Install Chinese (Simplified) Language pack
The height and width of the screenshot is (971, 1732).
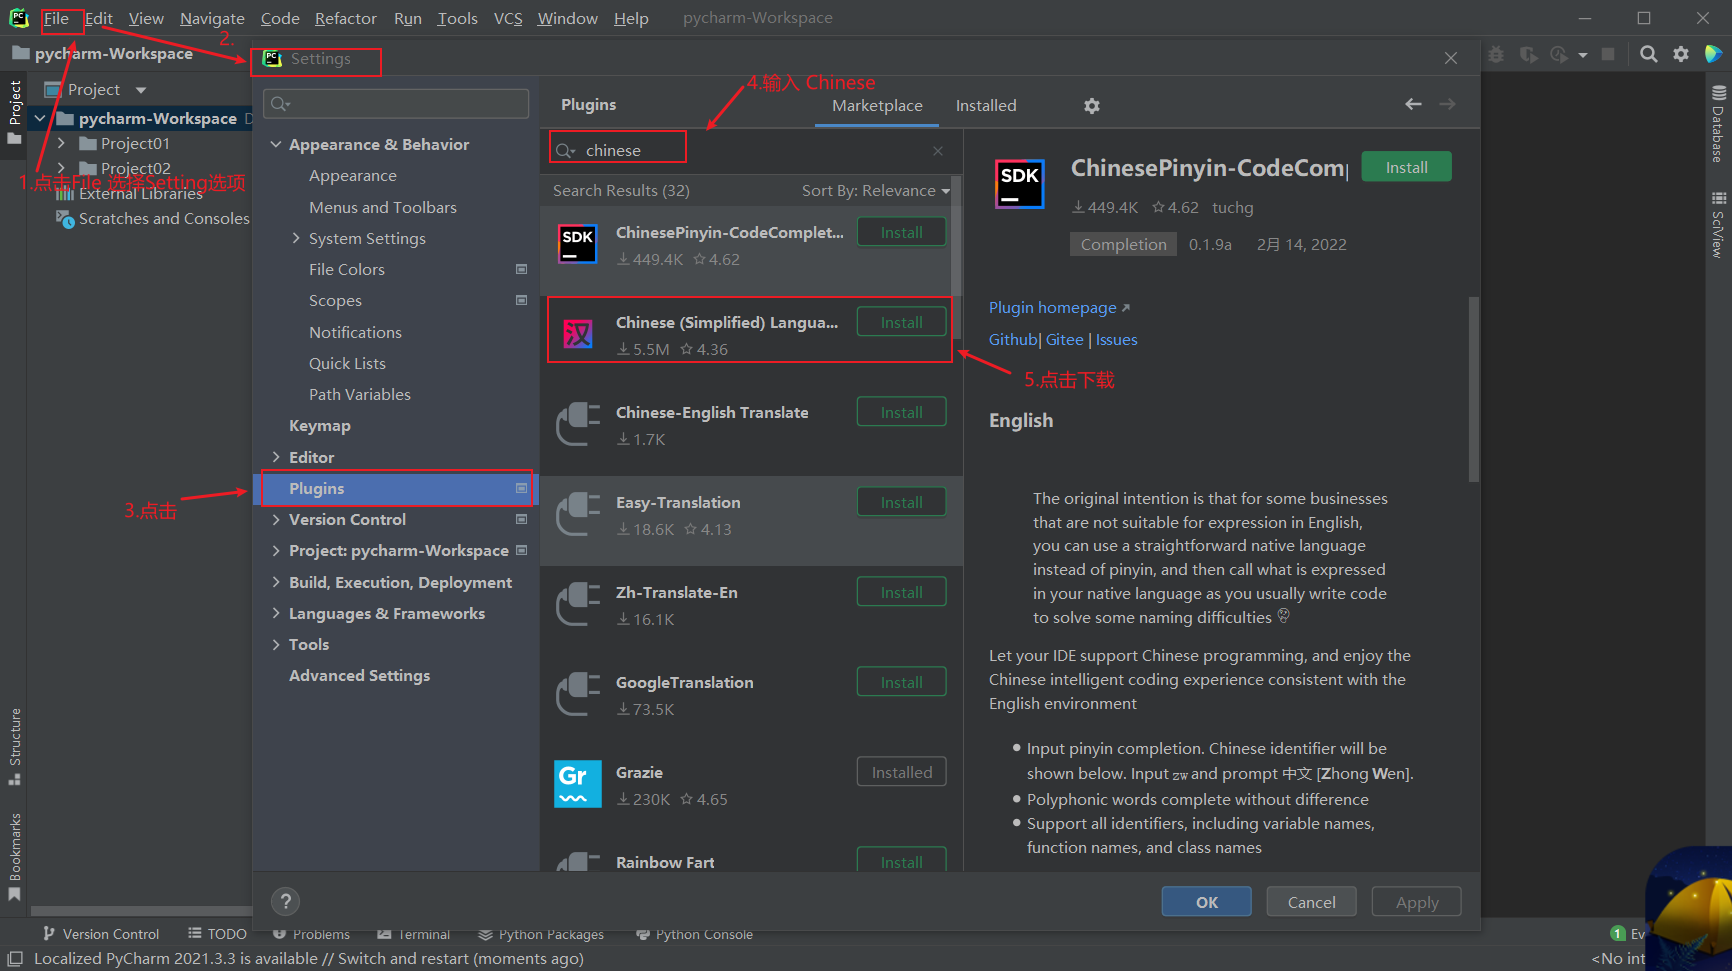click(901, 322)
